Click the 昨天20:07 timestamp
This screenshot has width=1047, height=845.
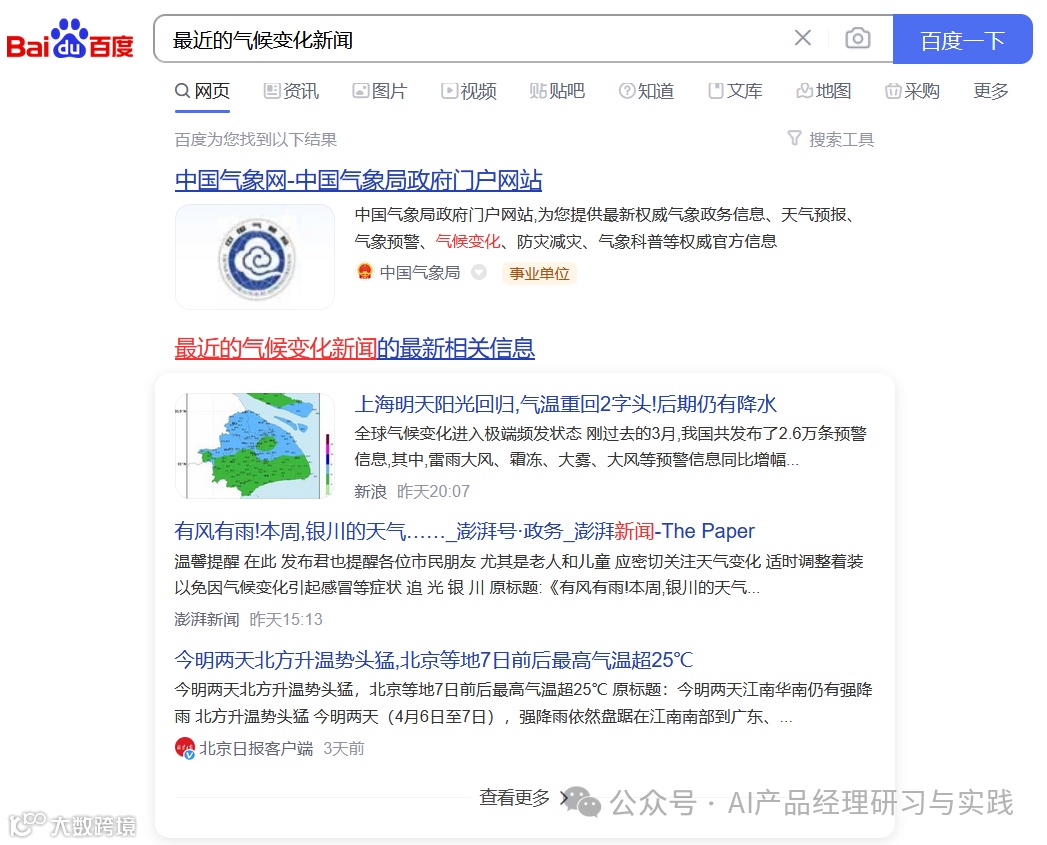point(433,492)
